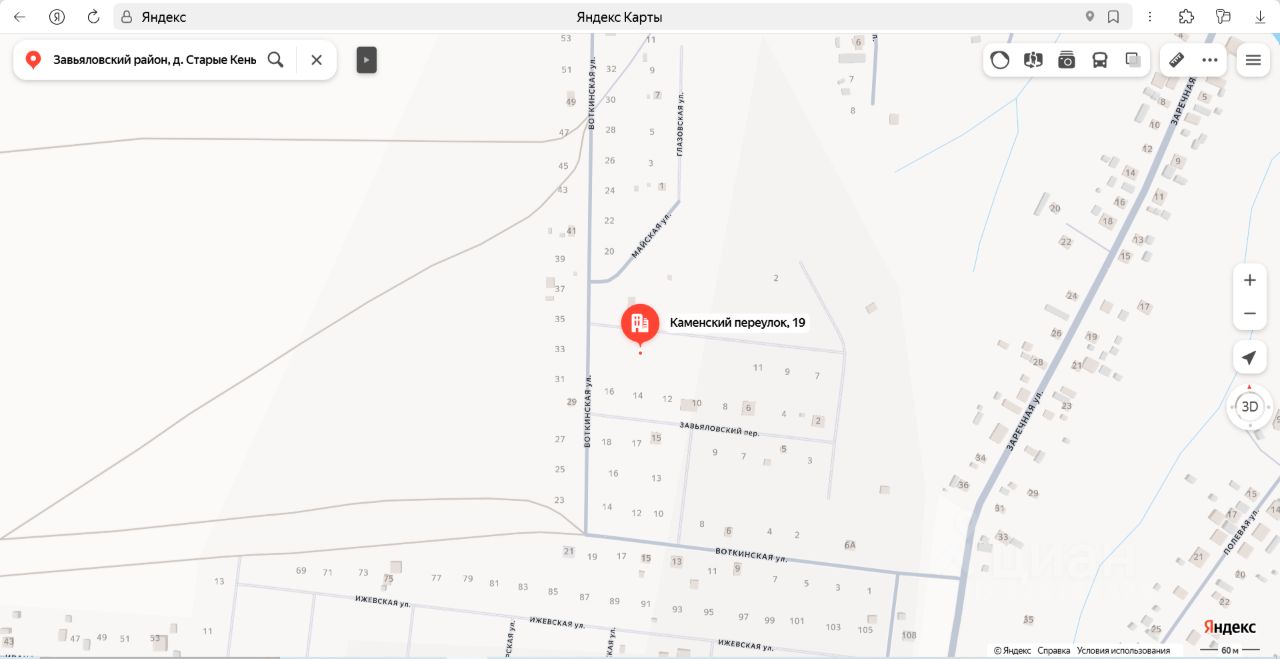
Task: Toggle 3D map tilt control
Action: pyautogui.click(x=1249, y=407)
